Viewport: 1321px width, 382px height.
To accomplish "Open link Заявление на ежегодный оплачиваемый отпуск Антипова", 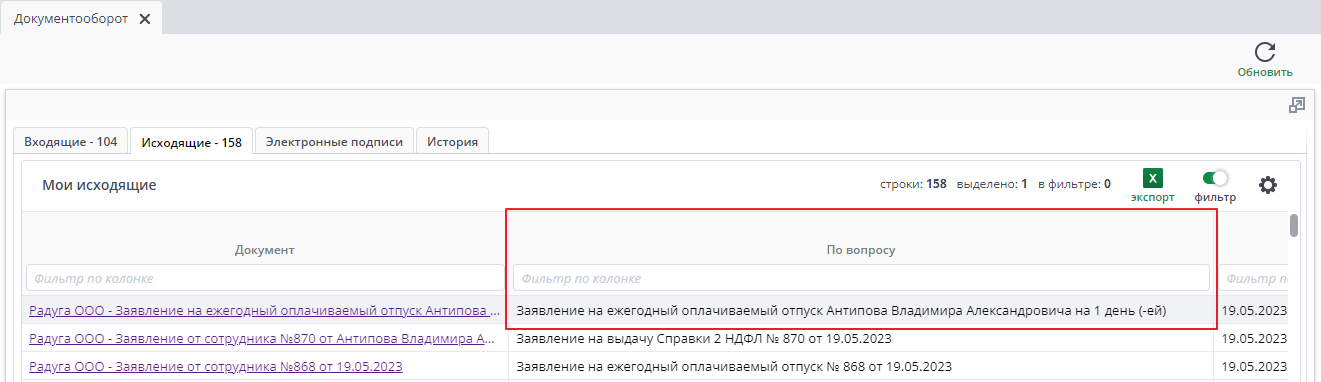I will click(265, 311).
